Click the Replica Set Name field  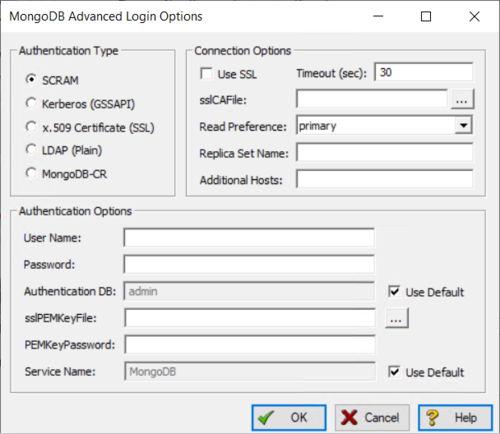(385, 153)
